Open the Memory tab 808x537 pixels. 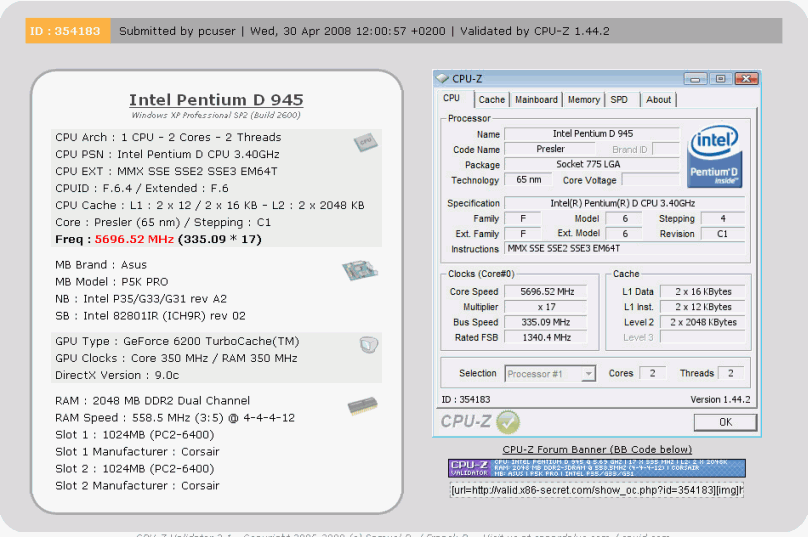(583, 99)
